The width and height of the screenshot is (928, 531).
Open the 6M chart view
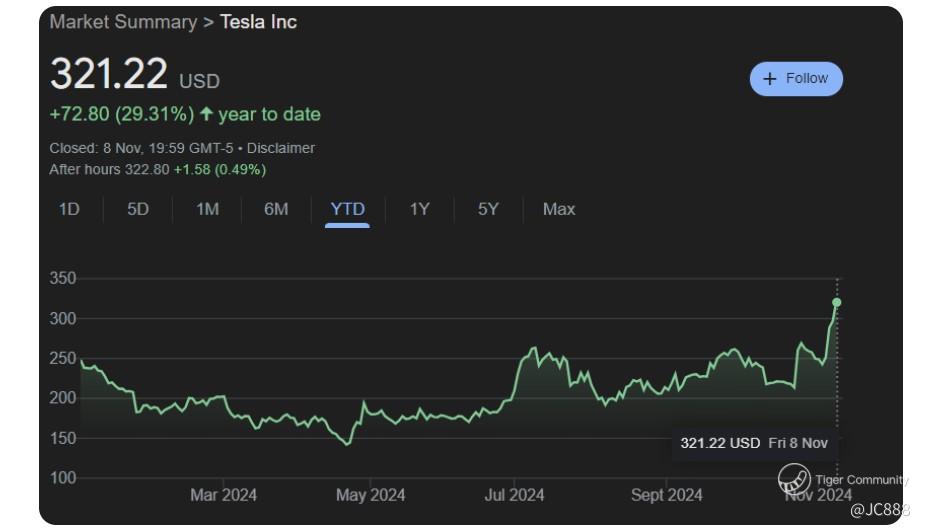click(x=276, y=209)
